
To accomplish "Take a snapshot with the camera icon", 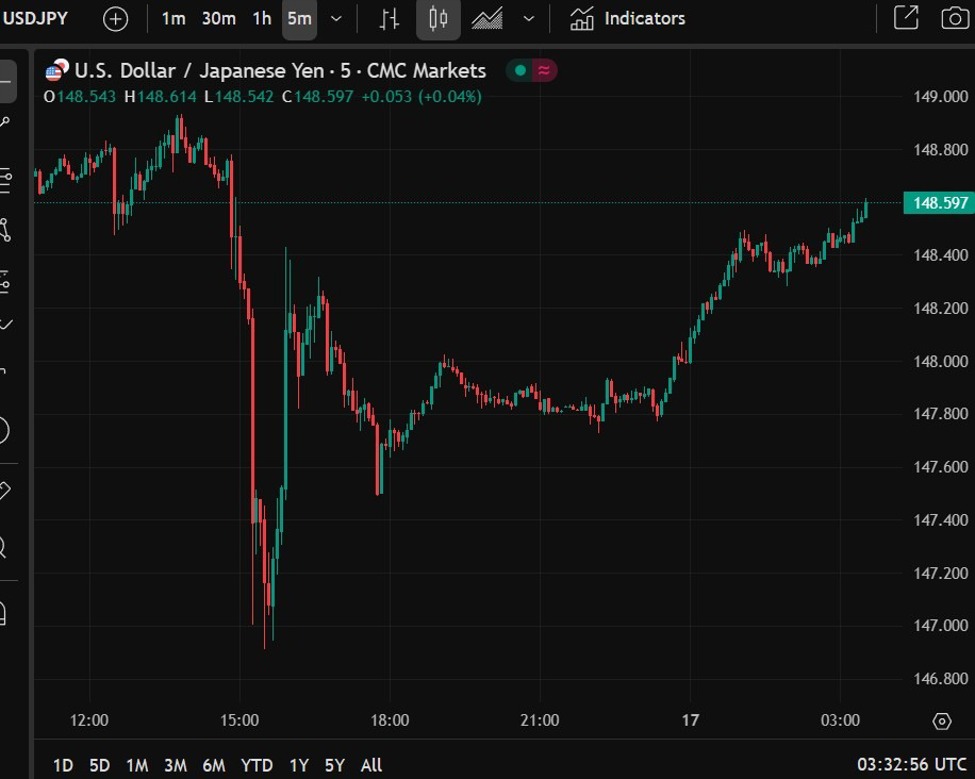I will (x=955, y=18).
